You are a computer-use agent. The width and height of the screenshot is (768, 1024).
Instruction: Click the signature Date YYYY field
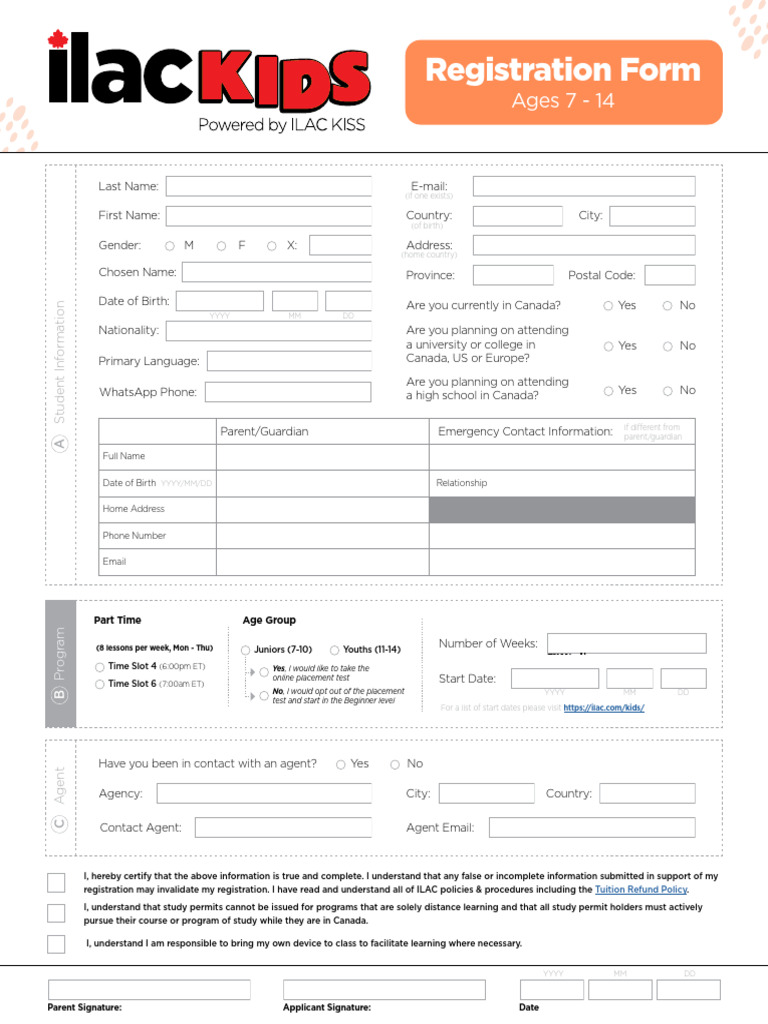[552, 989]
